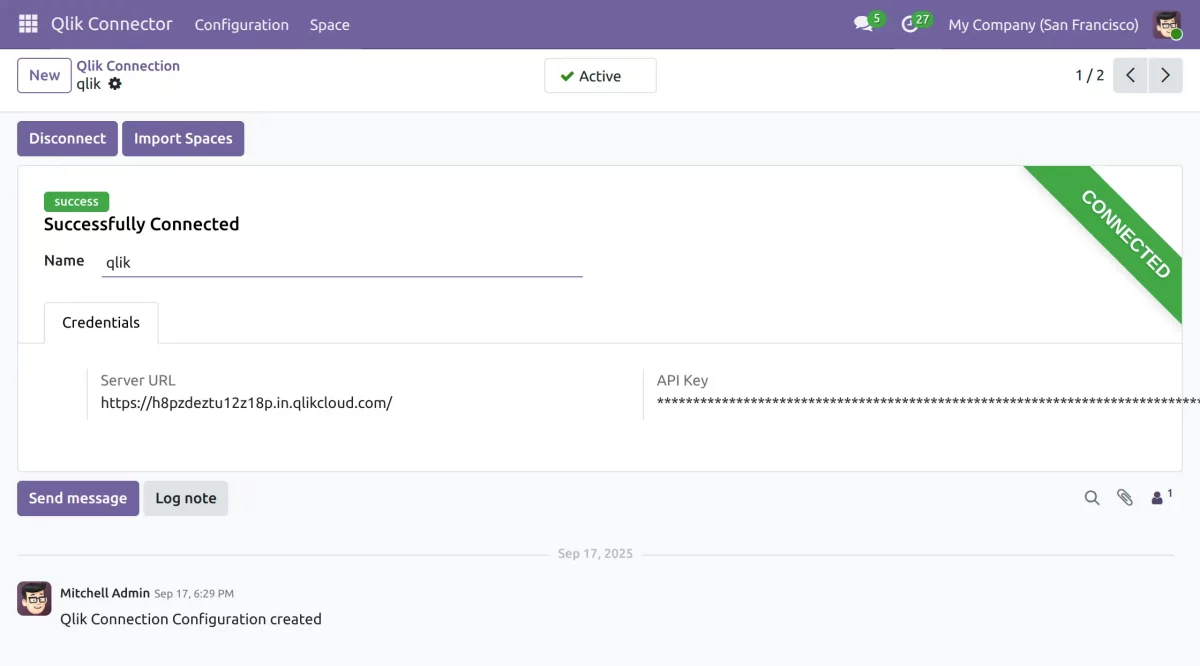Screen dimensions: 1200x666
Task: Click the Sep 17, 6:29 PM timestamp
Action: point(194,594)
